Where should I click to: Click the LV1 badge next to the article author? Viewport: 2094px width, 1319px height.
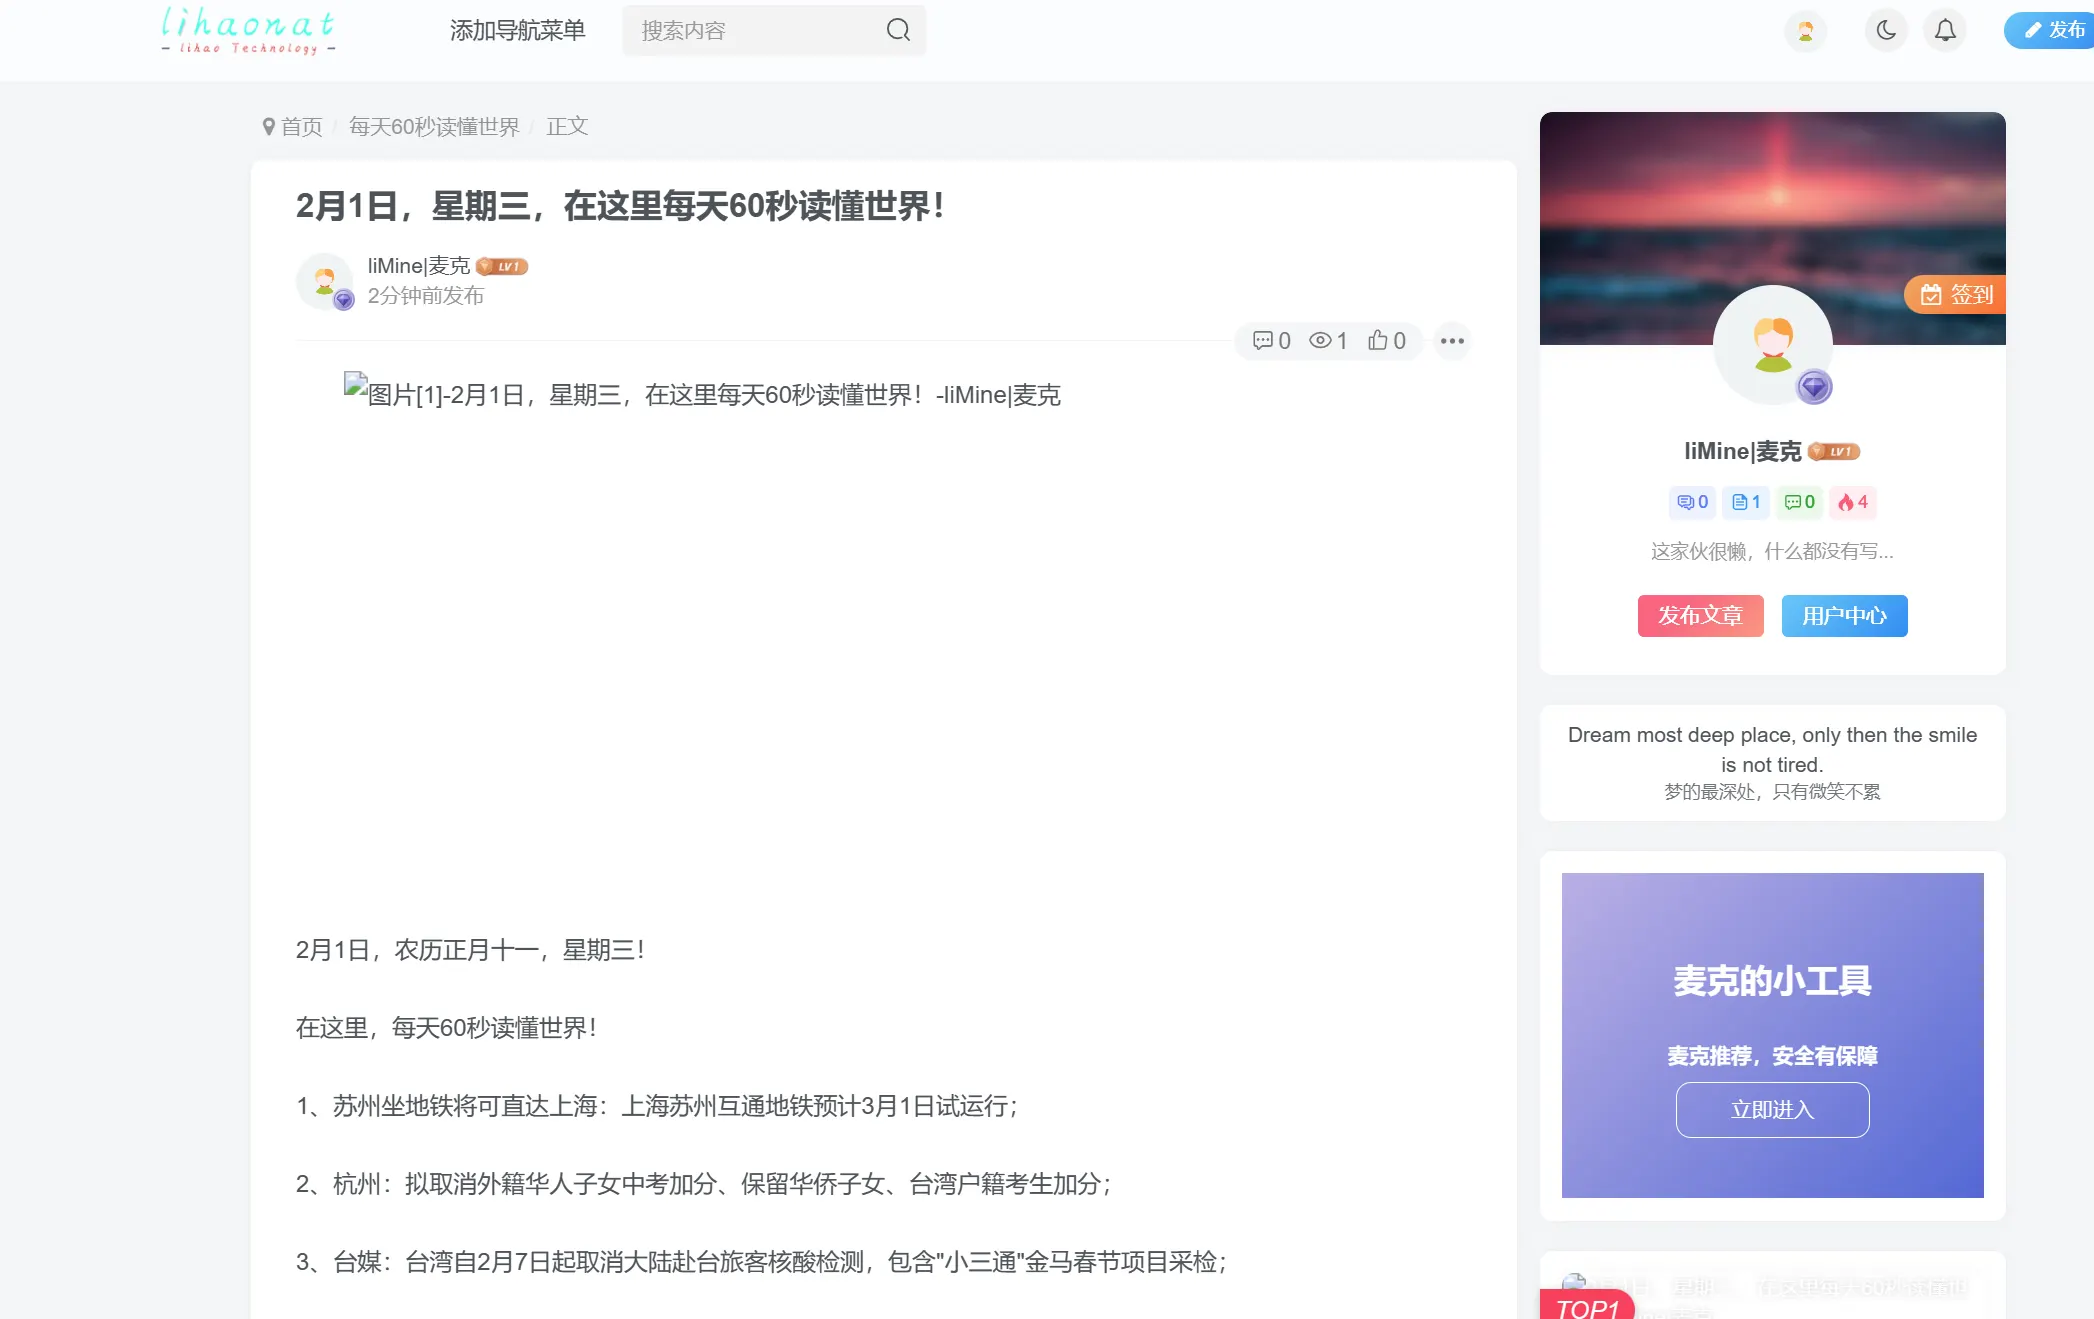[x=502, y=266]
